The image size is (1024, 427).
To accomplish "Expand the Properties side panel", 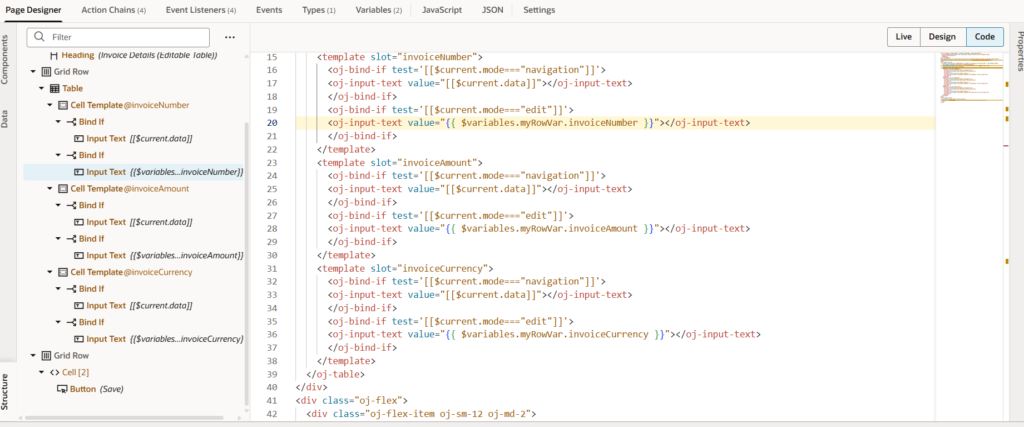I will [x=1017, y=57].
